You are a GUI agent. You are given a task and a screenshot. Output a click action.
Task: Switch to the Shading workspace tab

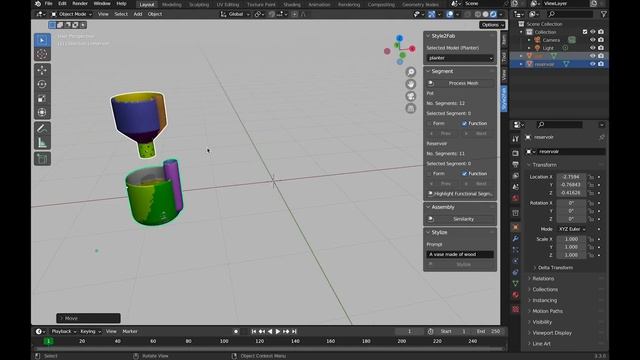pos(292,4)
